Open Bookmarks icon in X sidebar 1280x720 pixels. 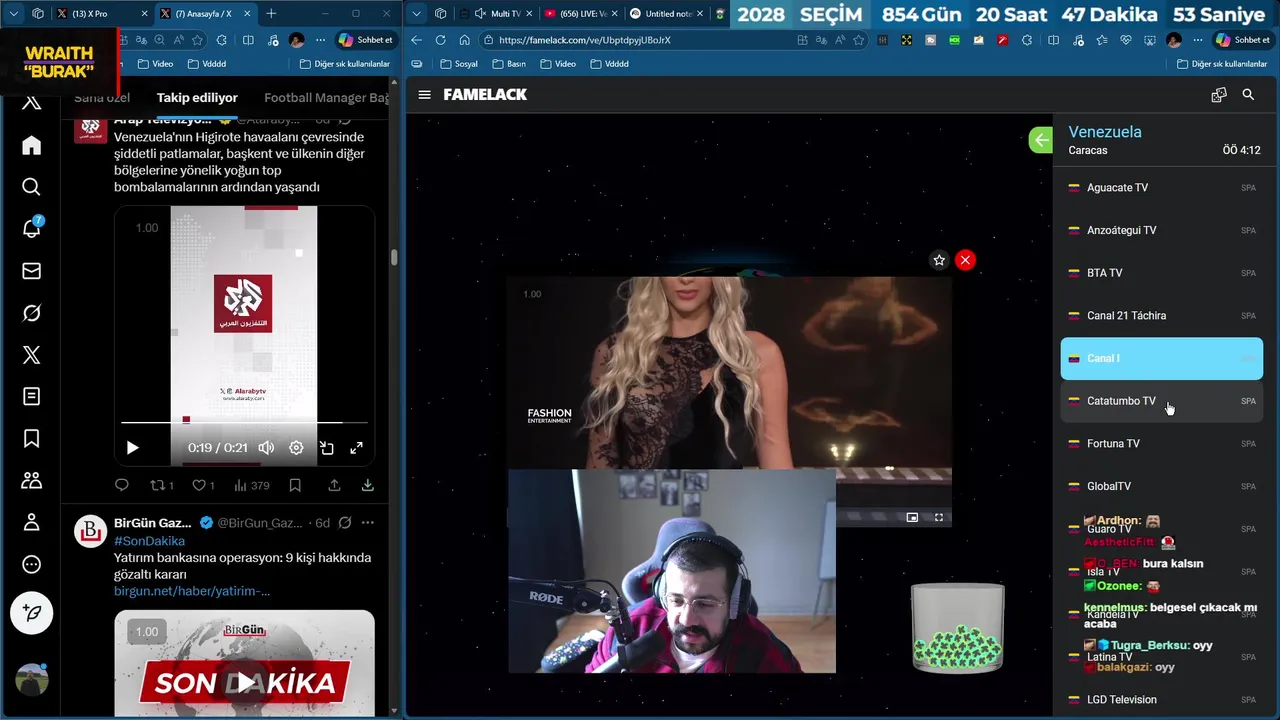click(x=31, y=439)
